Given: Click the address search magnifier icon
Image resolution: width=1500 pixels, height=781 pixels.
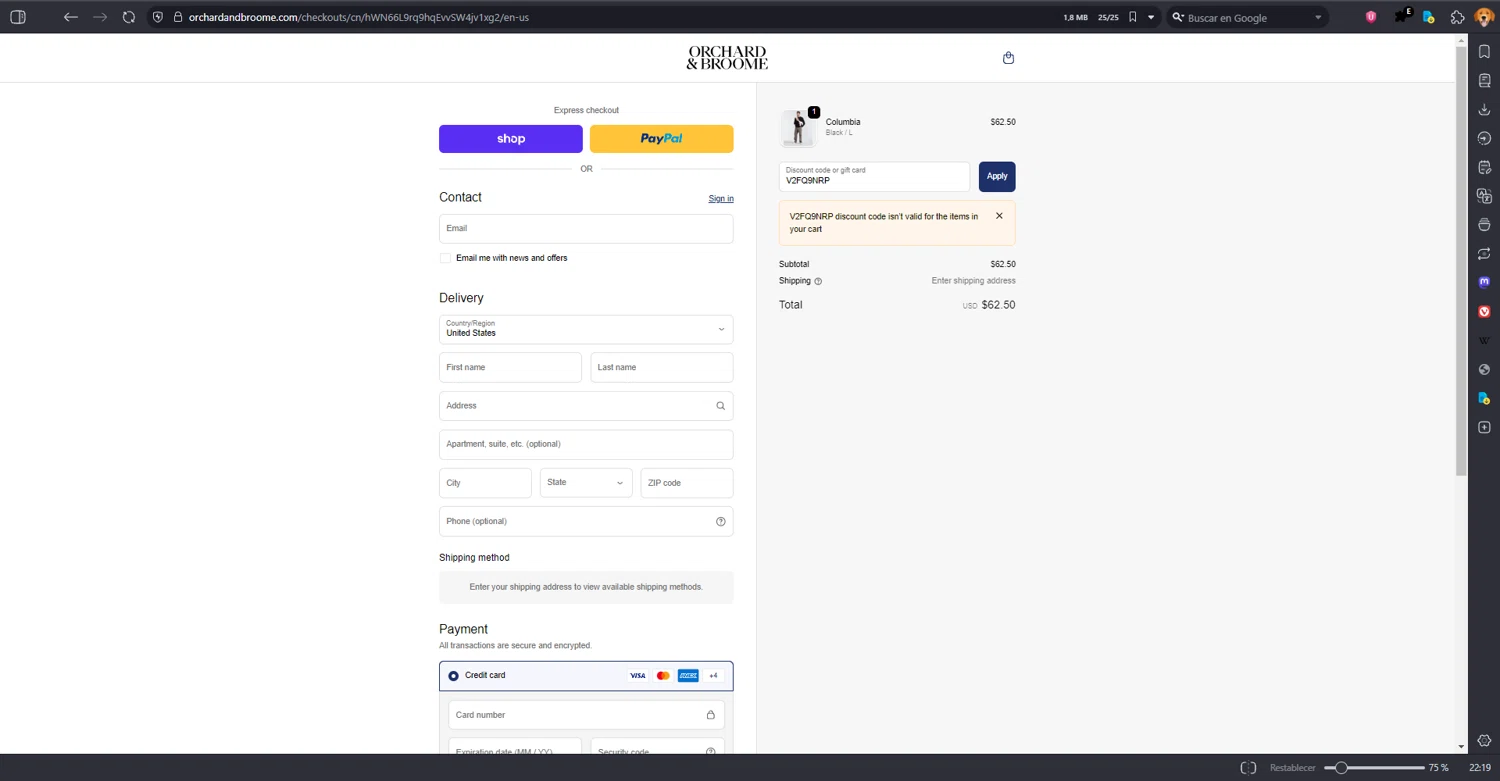Looking at the screenshot, I should click(x=720, y=406).
